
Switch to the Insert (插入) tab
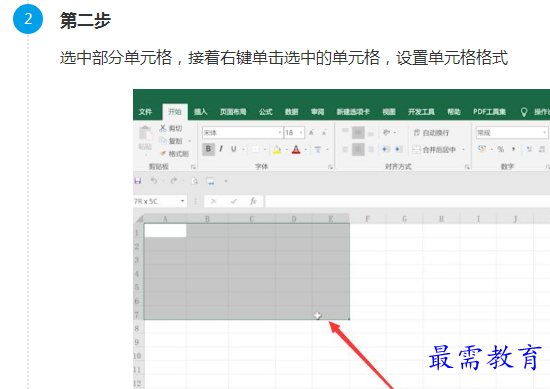coord(200,112)
